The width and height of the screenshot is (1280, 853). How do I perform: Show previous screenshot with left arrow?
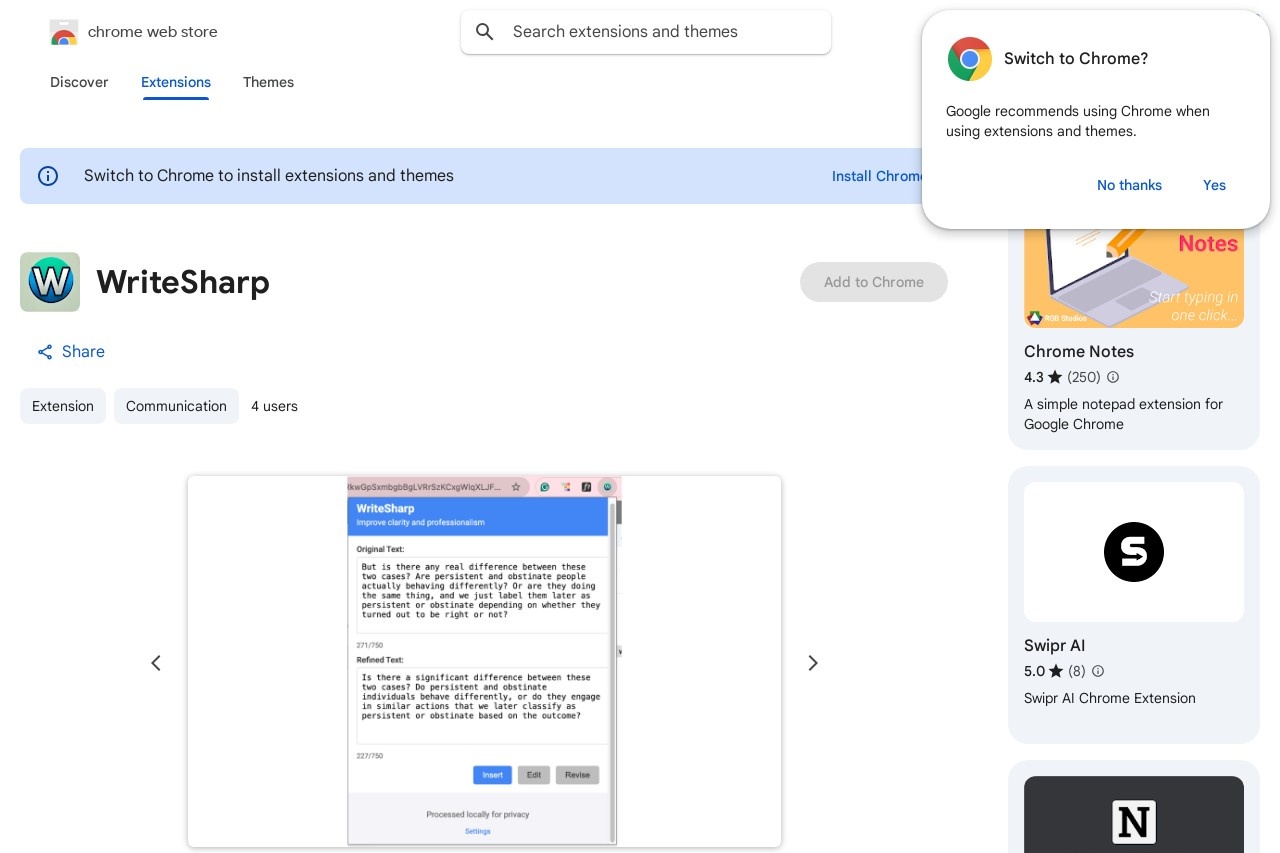click(156, 663)
